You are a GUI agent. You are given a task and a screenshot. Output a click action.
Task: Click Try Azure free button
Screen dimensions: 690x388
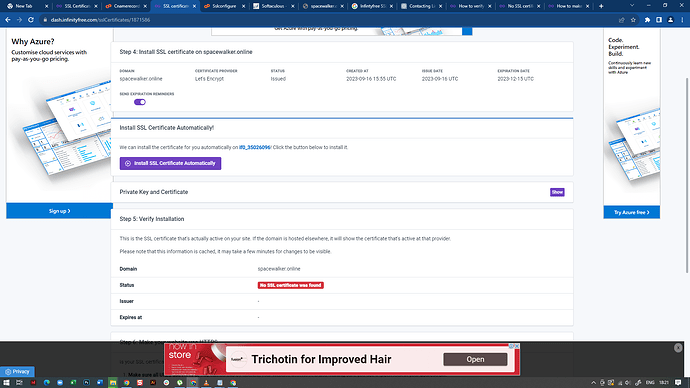point(631,212)
